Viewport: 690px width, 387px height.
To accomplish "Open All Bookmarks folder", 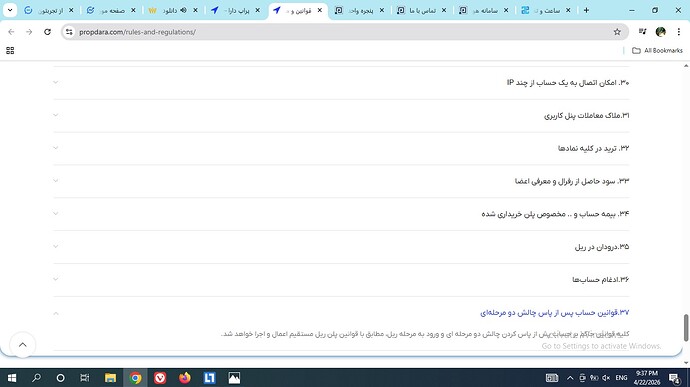I will 657,51.
